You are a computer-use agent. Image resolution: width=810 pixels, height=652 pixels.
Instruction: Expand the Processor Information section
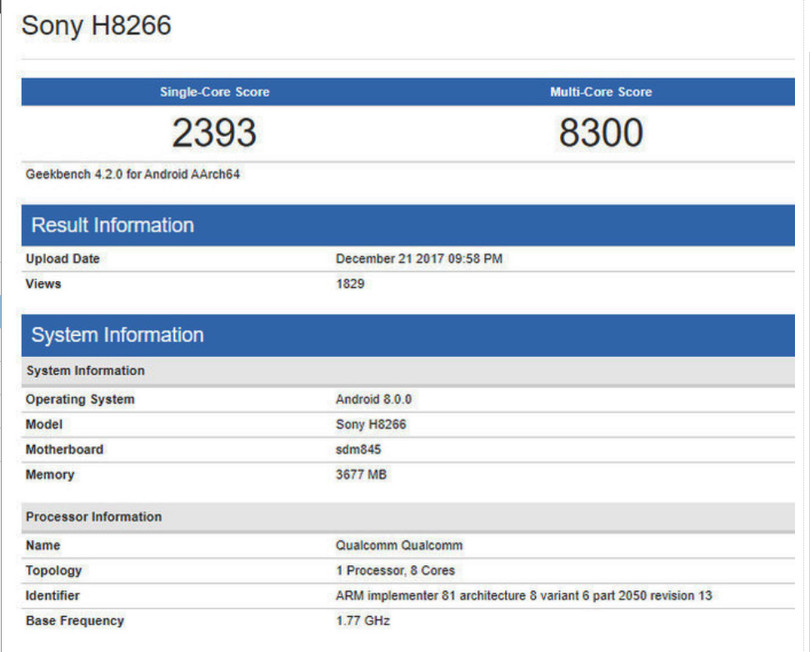point(93,516)
